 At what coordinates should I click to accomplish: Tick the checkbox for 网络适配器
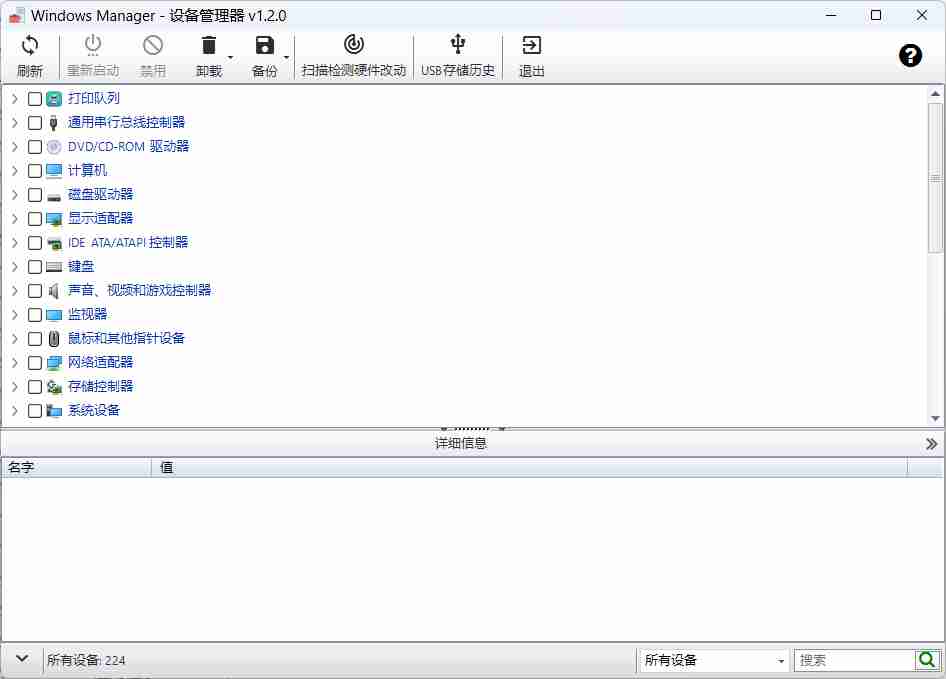pyautogui.click(x=35, y=362)
